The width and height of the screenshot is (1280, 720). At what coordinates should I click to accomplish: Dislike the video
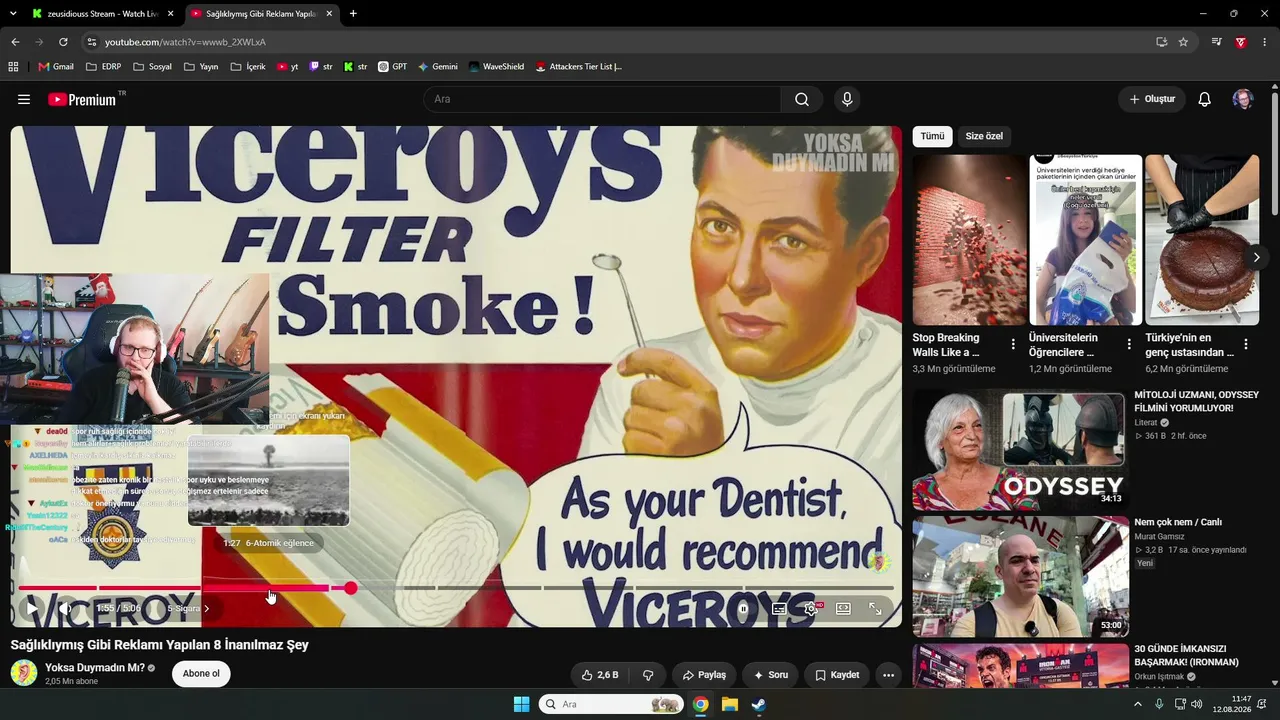(648, 675)
